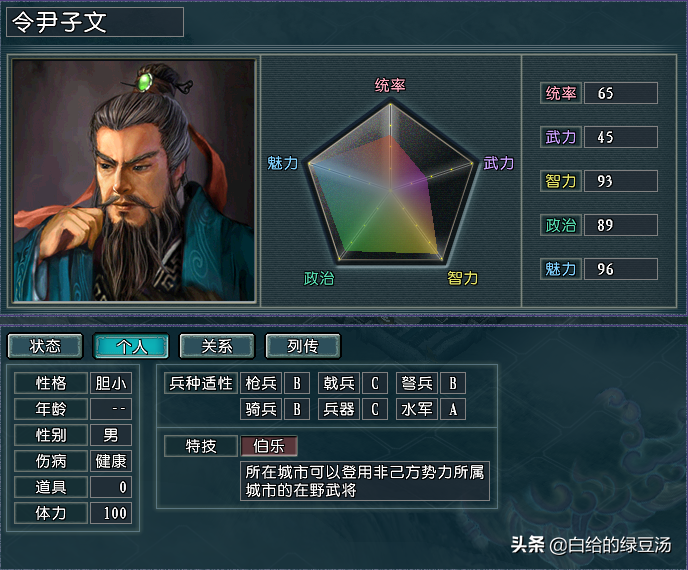Click the 枪兵 aptitude grade B

[x=297, y=383]
